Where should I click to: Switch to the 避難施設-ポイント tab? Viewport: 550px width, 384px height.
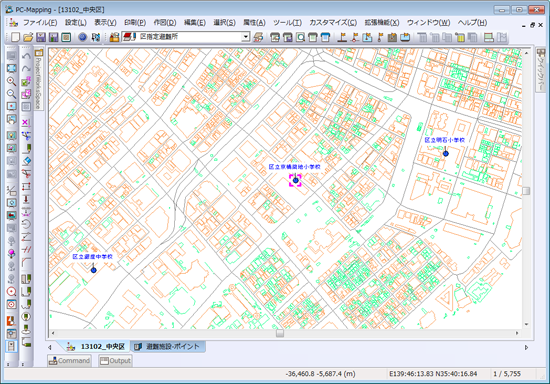(x=168, y=346)
